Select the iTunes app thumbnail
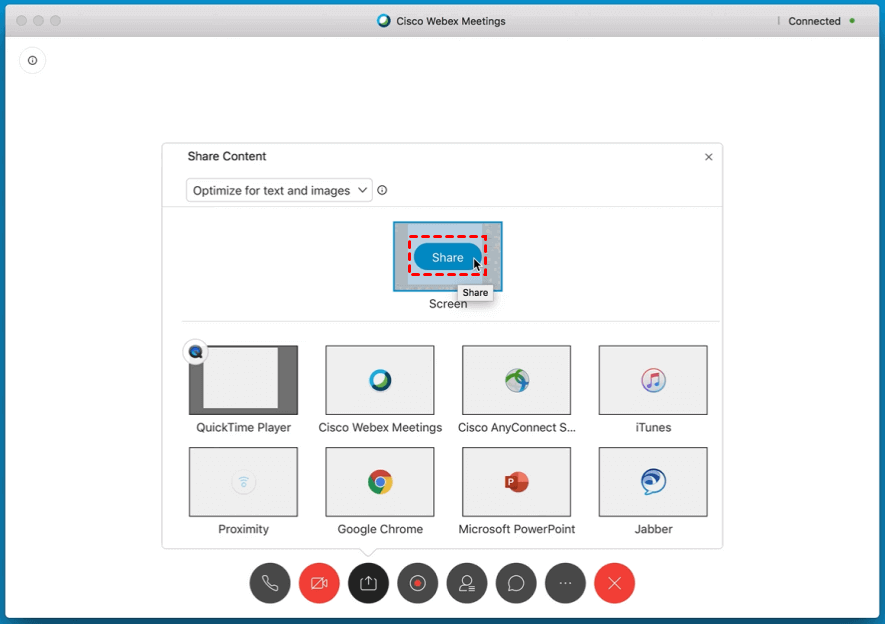This screenshot has height=624, width=885. pyautogui.click(x=653, y=380)
